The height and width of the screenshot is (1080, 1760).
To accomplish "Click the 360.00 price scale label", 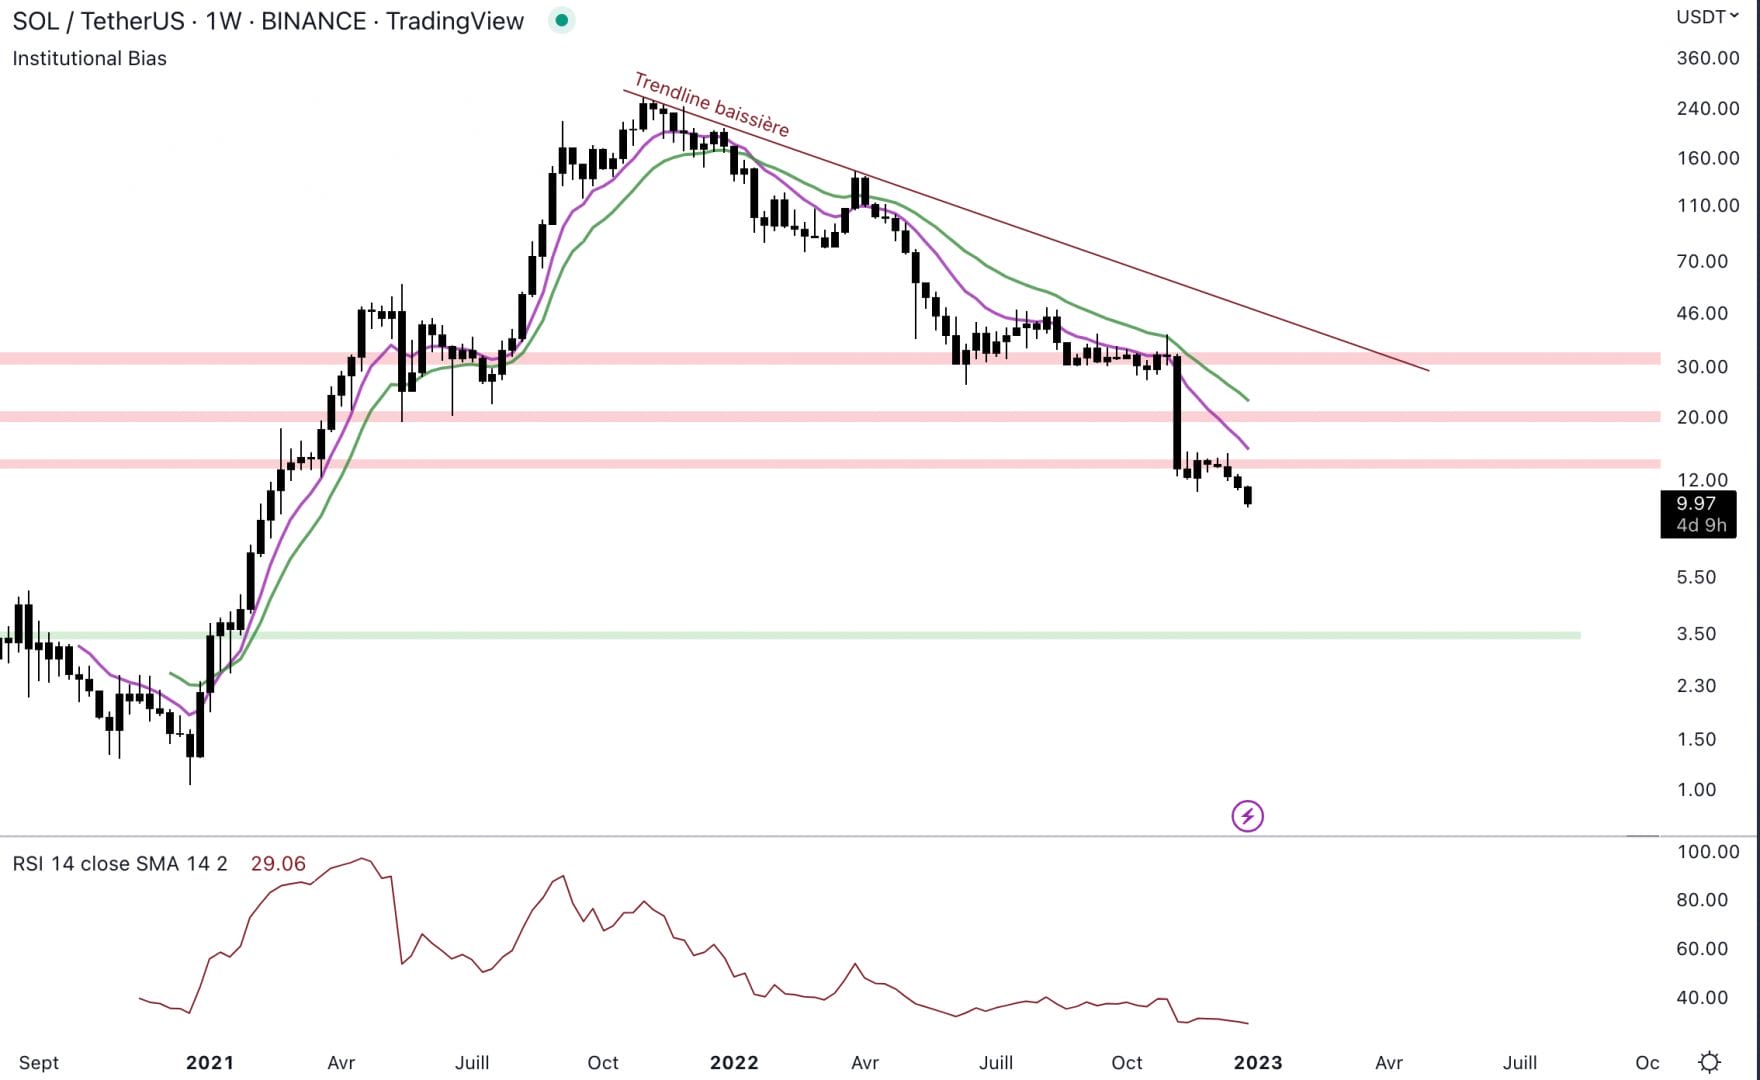I will point(1707,58).
